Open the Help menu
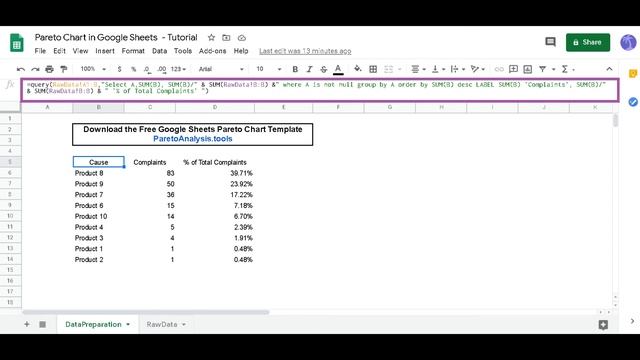This screenshot has width=640, height=360. (241, 51)
